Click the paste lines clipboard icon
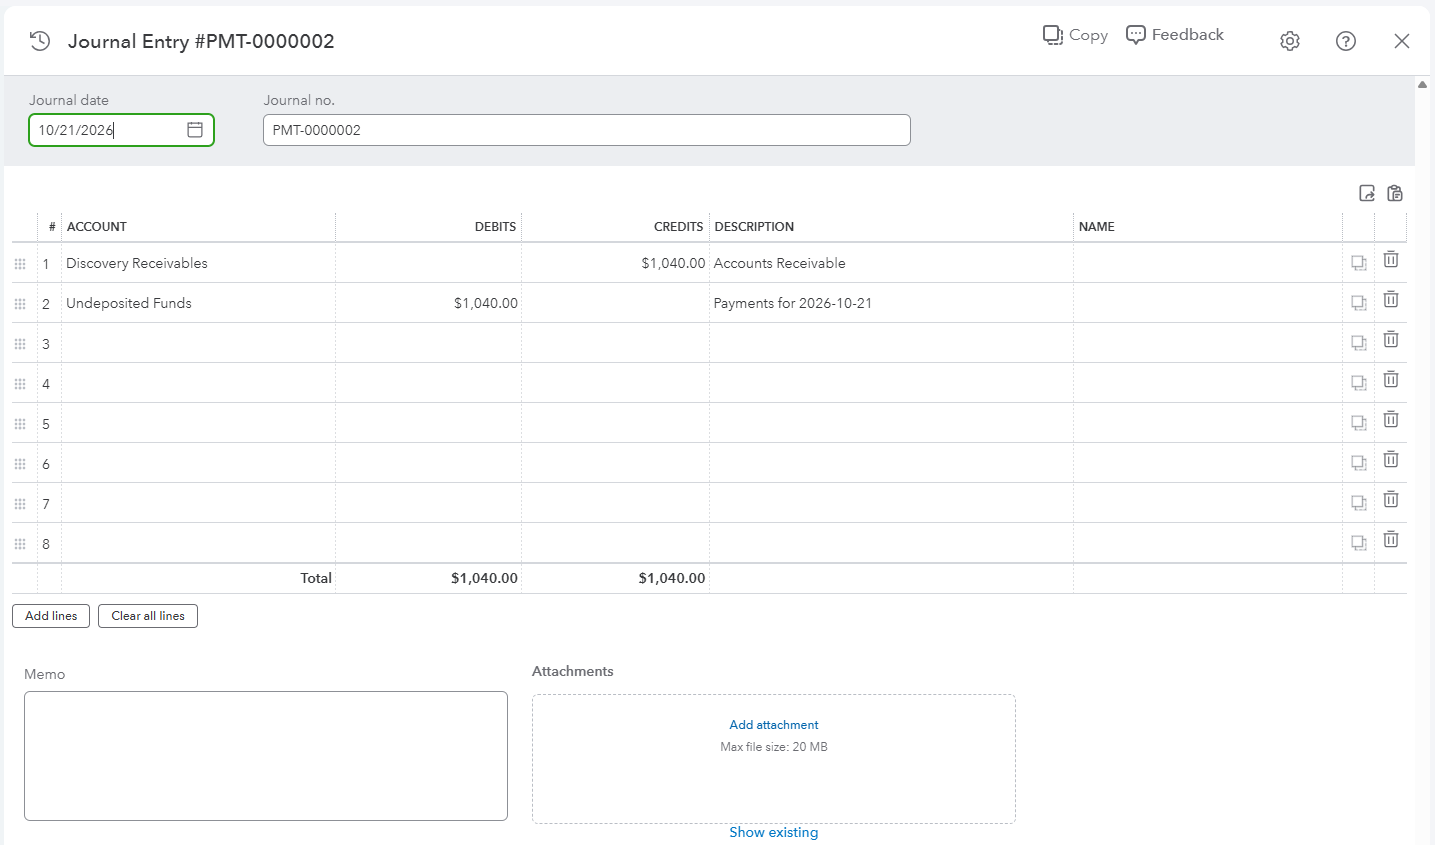Image resolution: width=1435 pixels, height=845 pixels. pos(1395,193)
